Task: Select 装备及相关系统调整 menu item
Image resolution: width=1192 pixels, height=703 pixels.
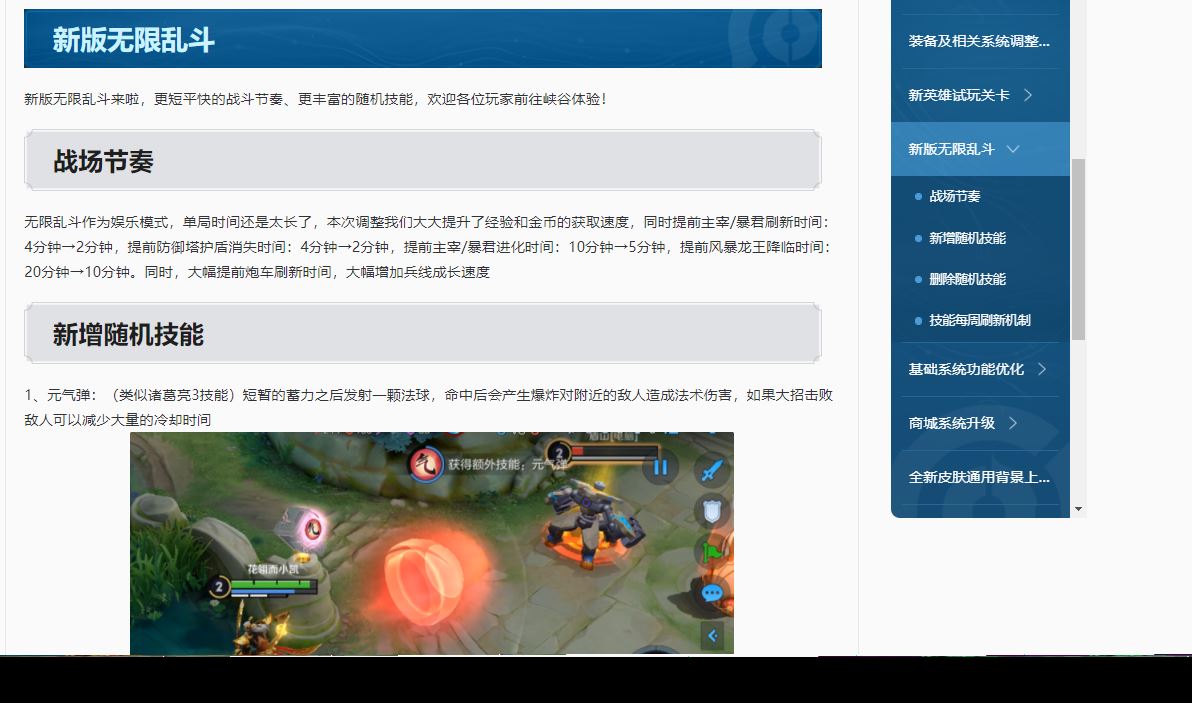Action: coord(978,41)
